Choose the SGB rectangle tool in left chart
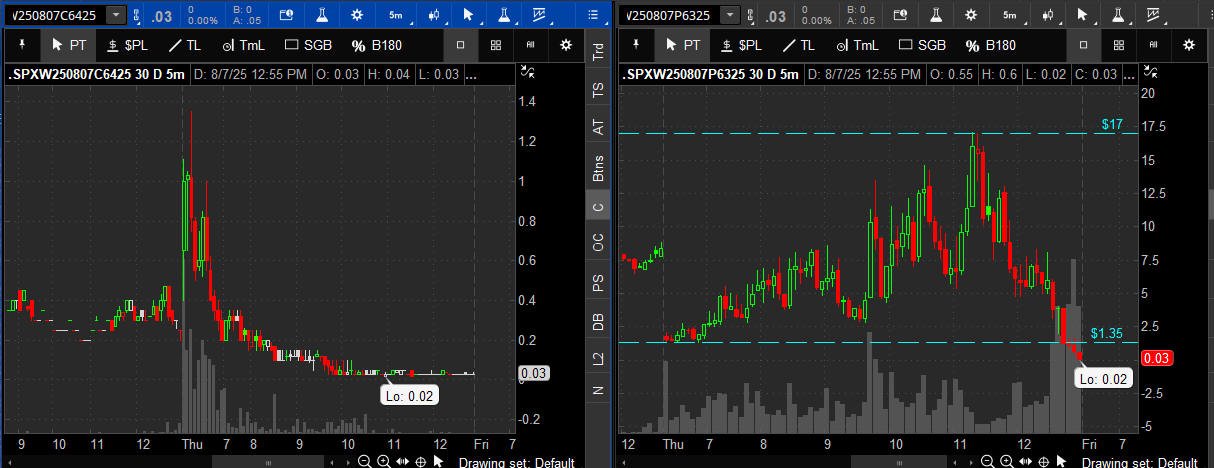The image size is (1214, 468). (x=308, y=45)
